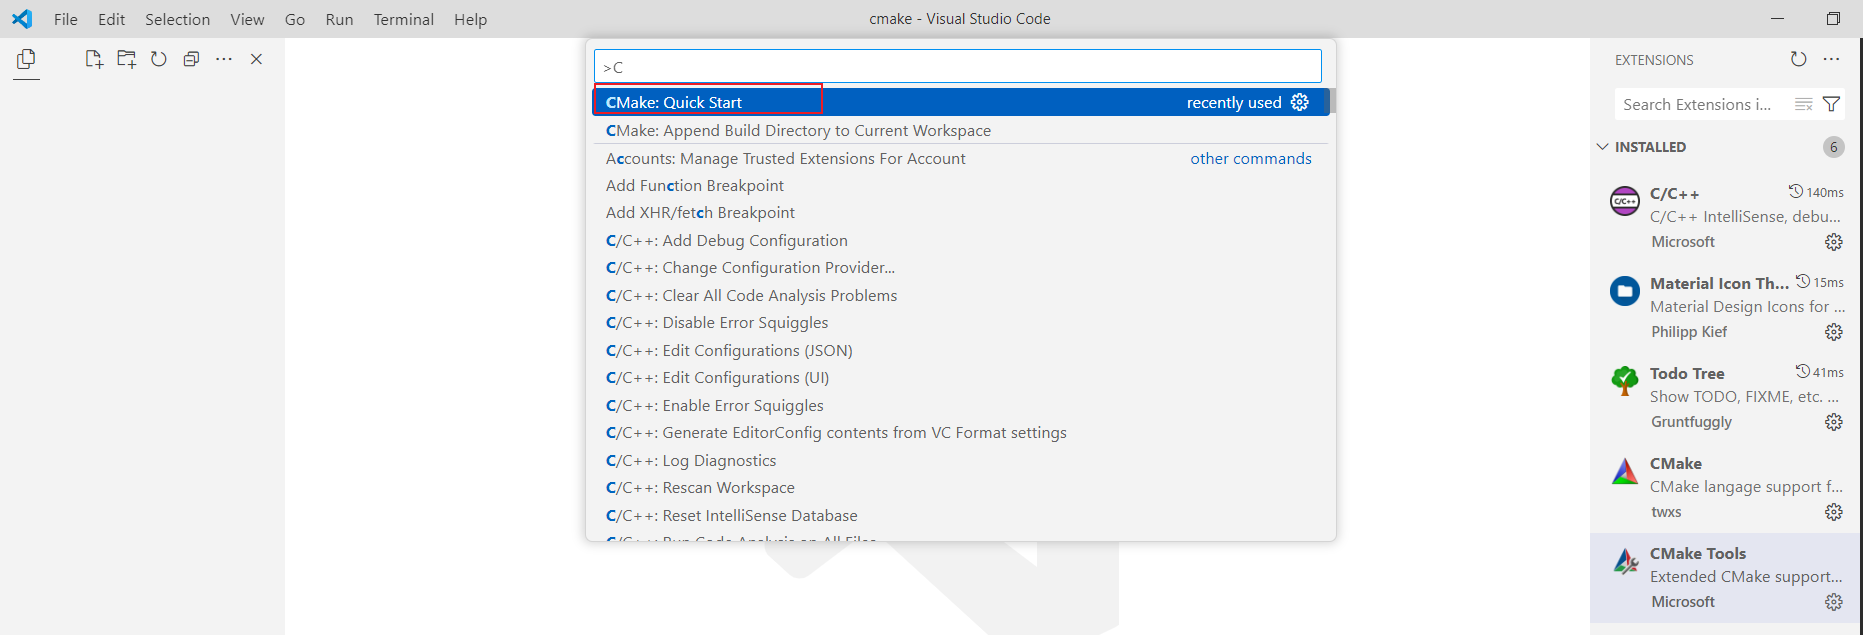Open the Explorer view icon
1863x635 pixels.
pyautogui.click(x=26, y=60)
